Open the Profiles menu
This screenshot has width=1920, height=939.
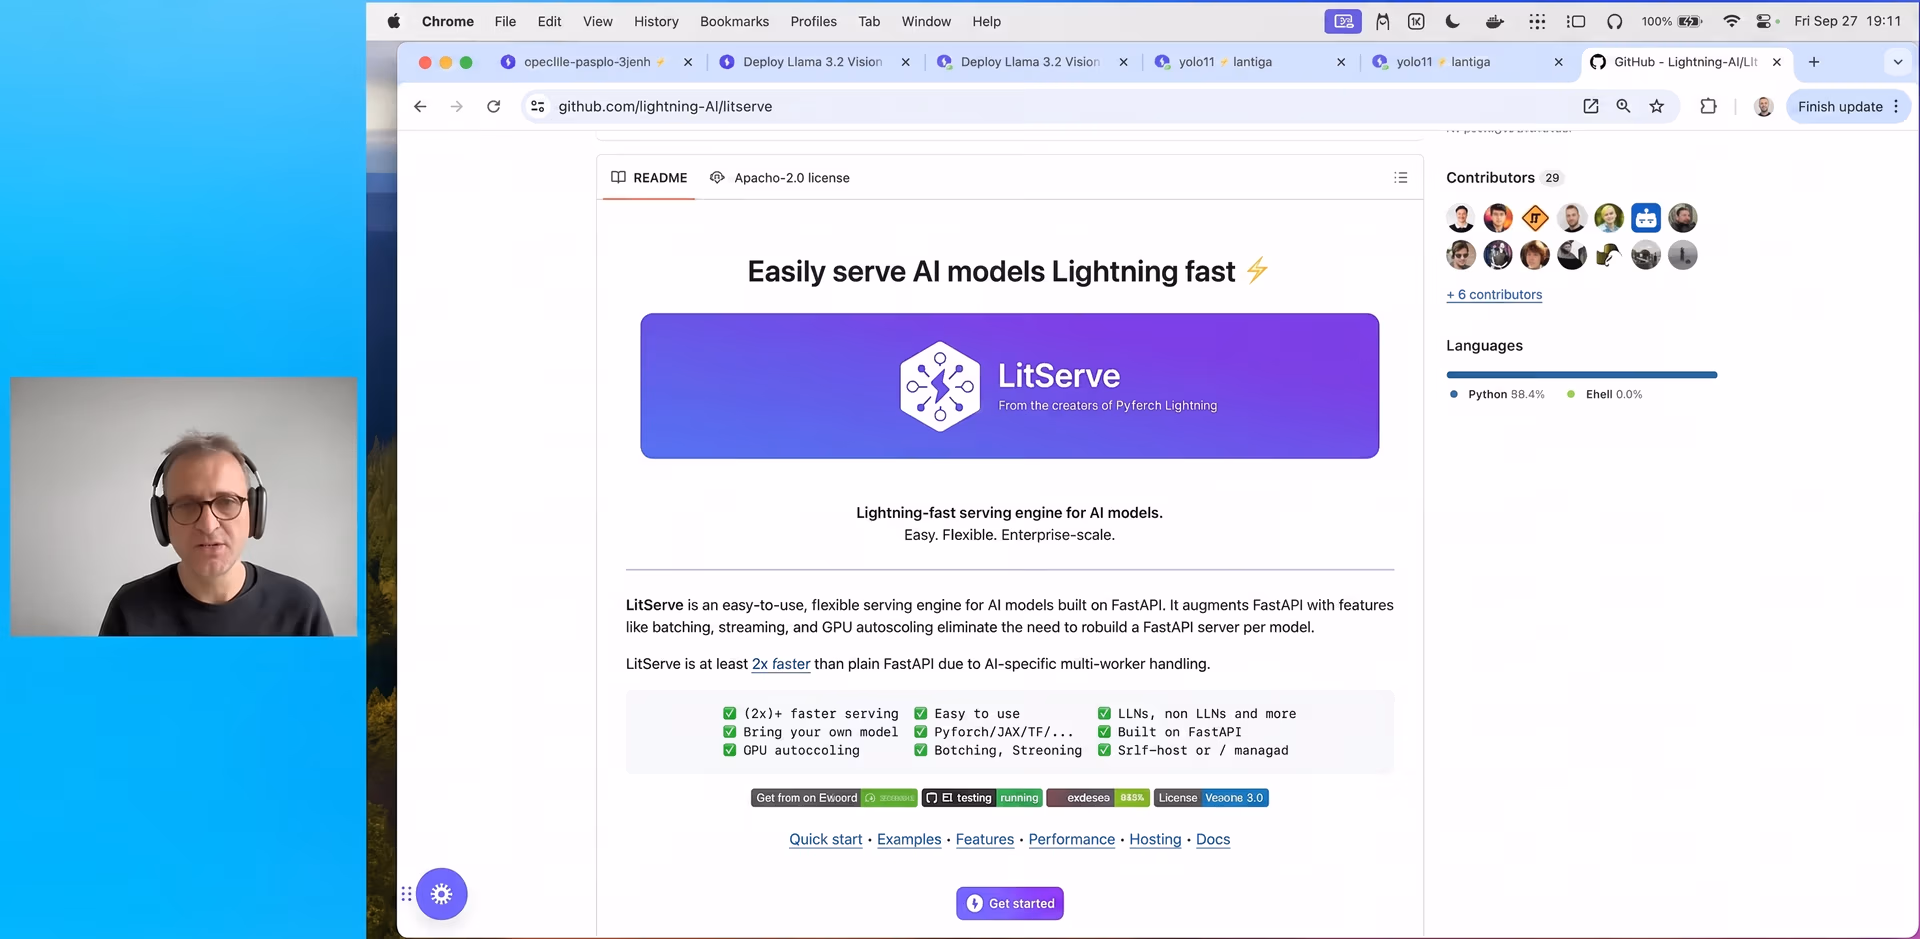(x=814, y=21)
